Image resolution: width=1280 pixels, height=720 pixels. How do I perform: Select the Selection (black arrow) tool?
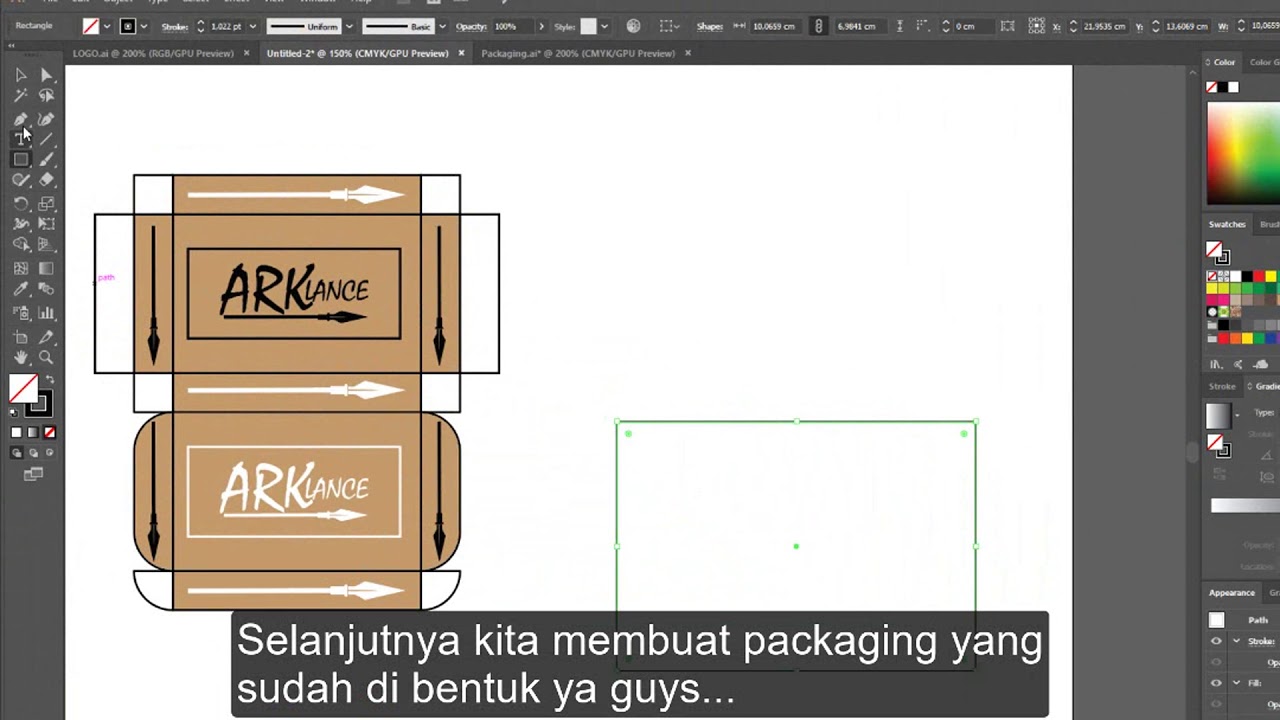21,75
